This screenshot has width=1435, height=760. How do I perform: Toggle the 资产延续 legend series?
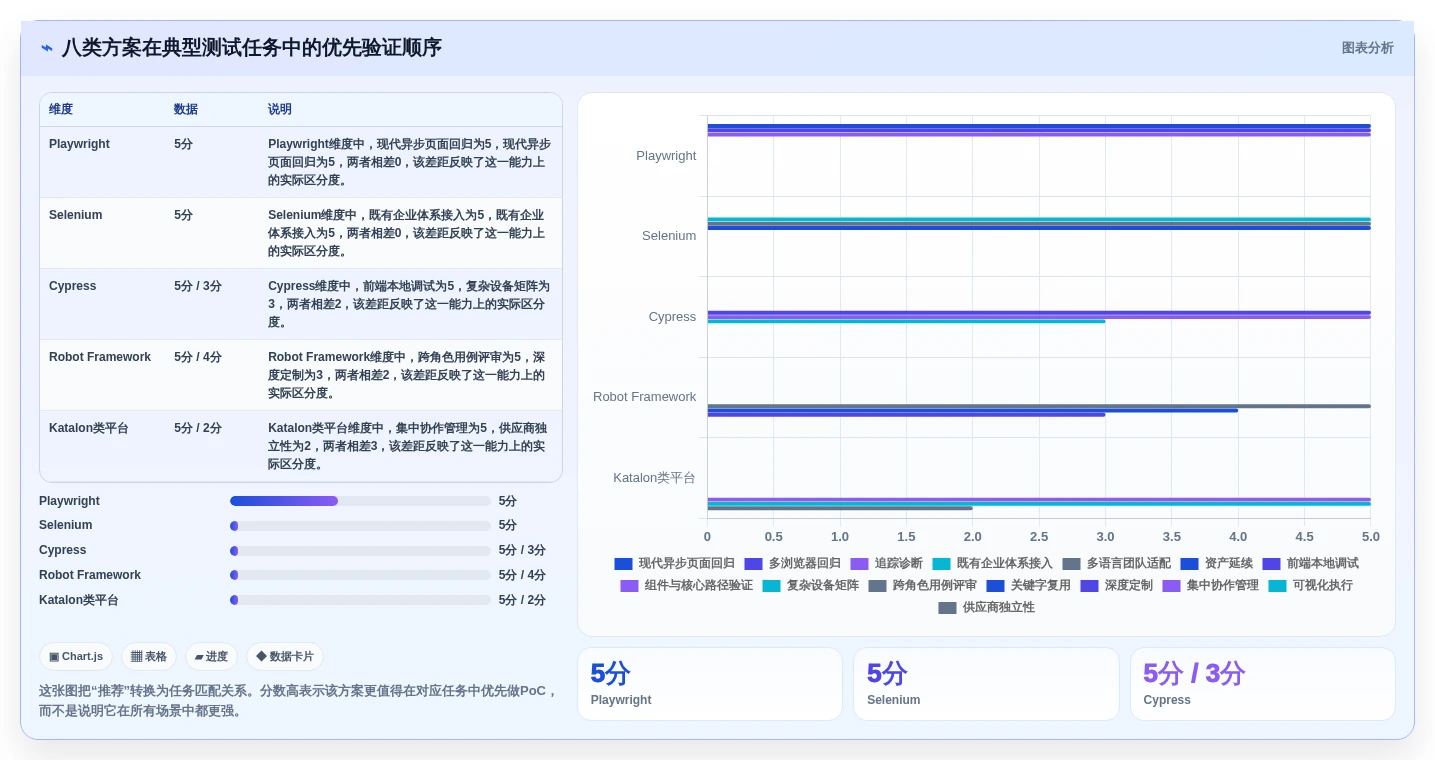(x=1216, y=564)
